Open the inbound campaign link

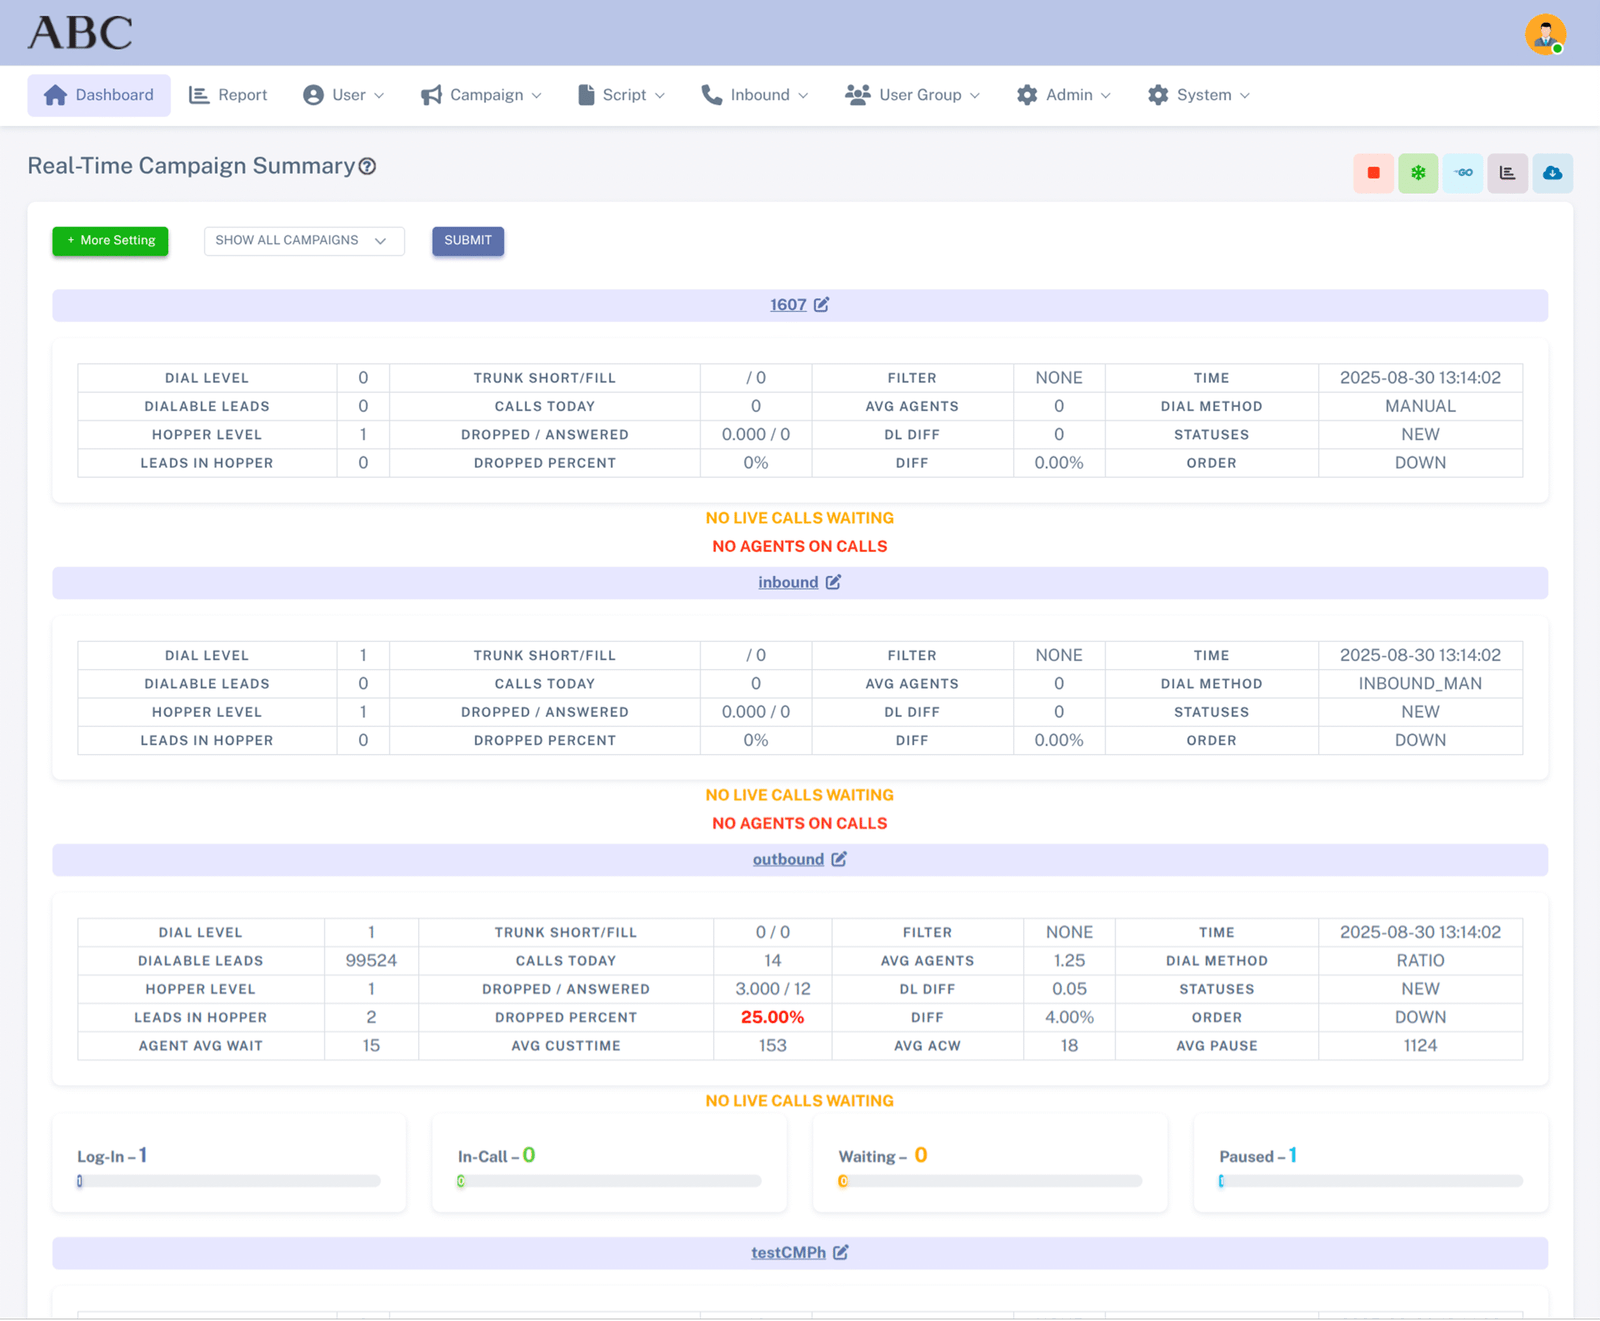tap(787, 582)
